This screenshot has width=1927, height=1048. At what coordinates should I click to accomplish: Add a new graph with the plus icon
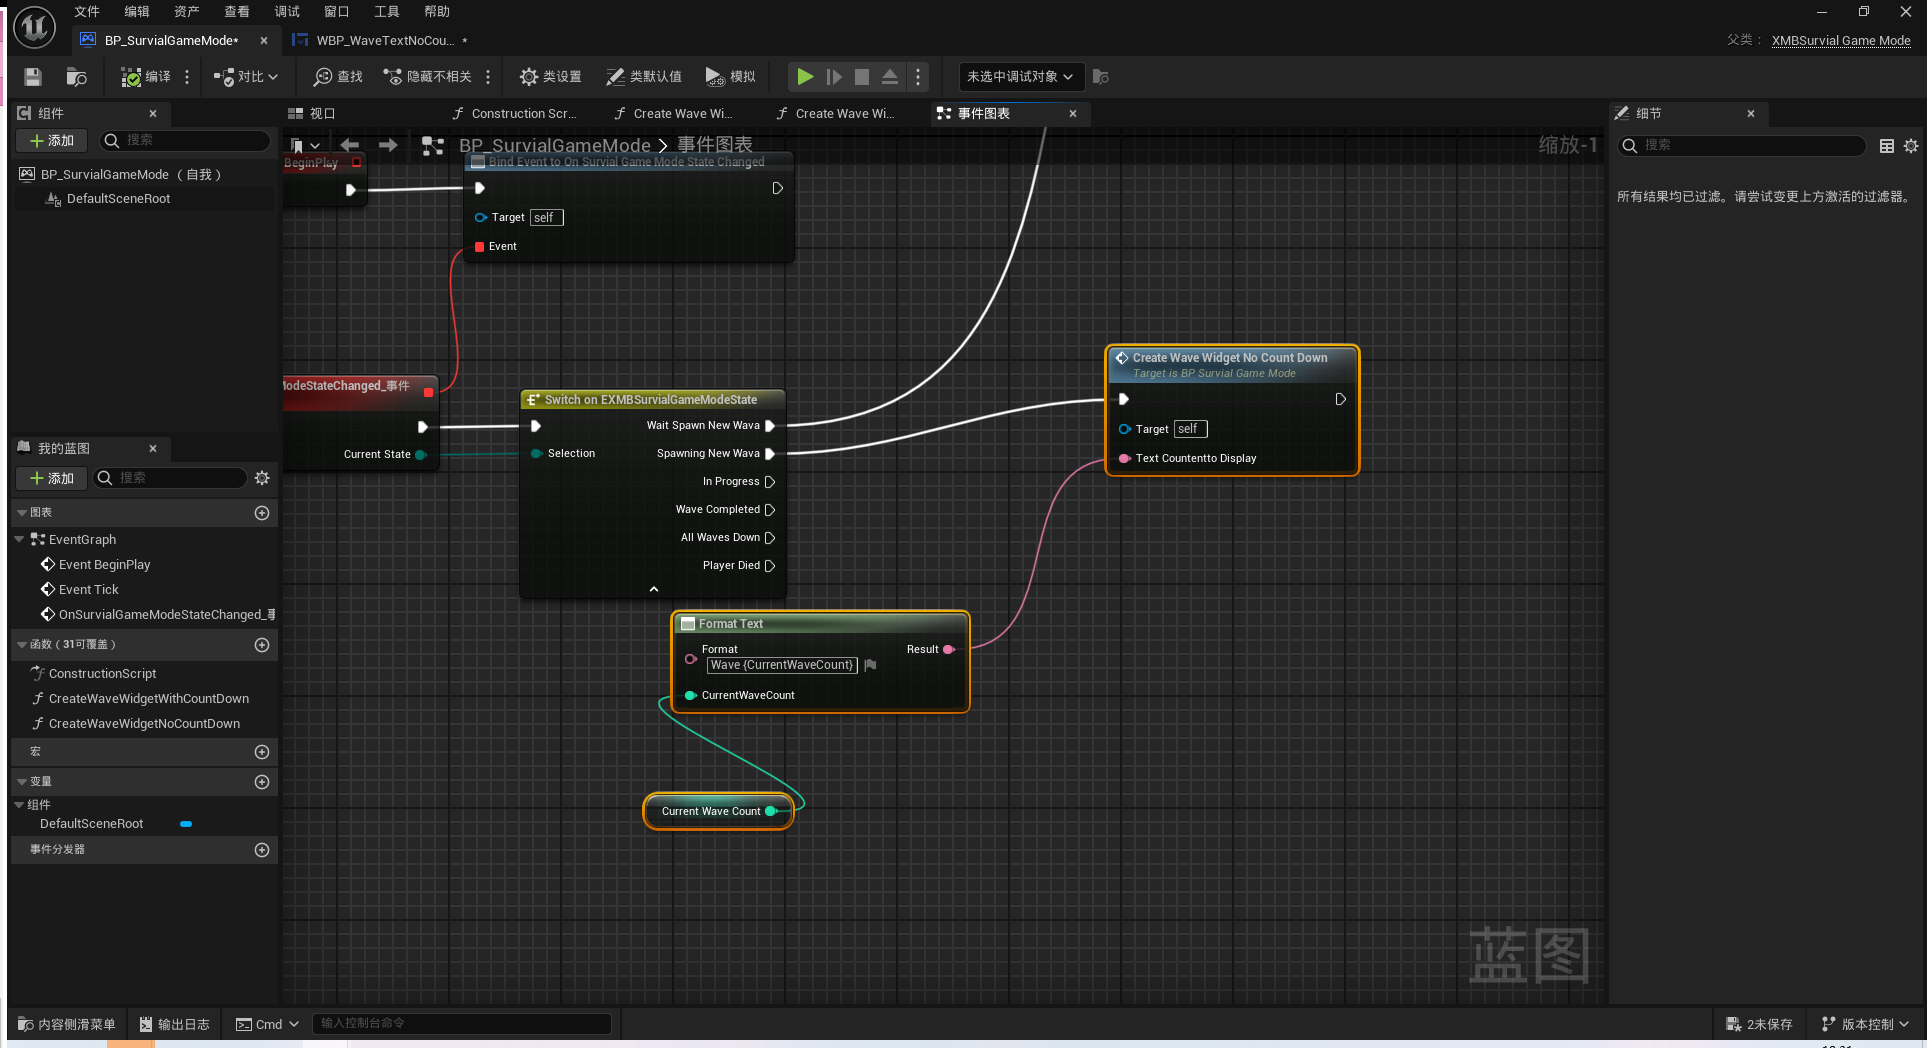click(262, 513)
